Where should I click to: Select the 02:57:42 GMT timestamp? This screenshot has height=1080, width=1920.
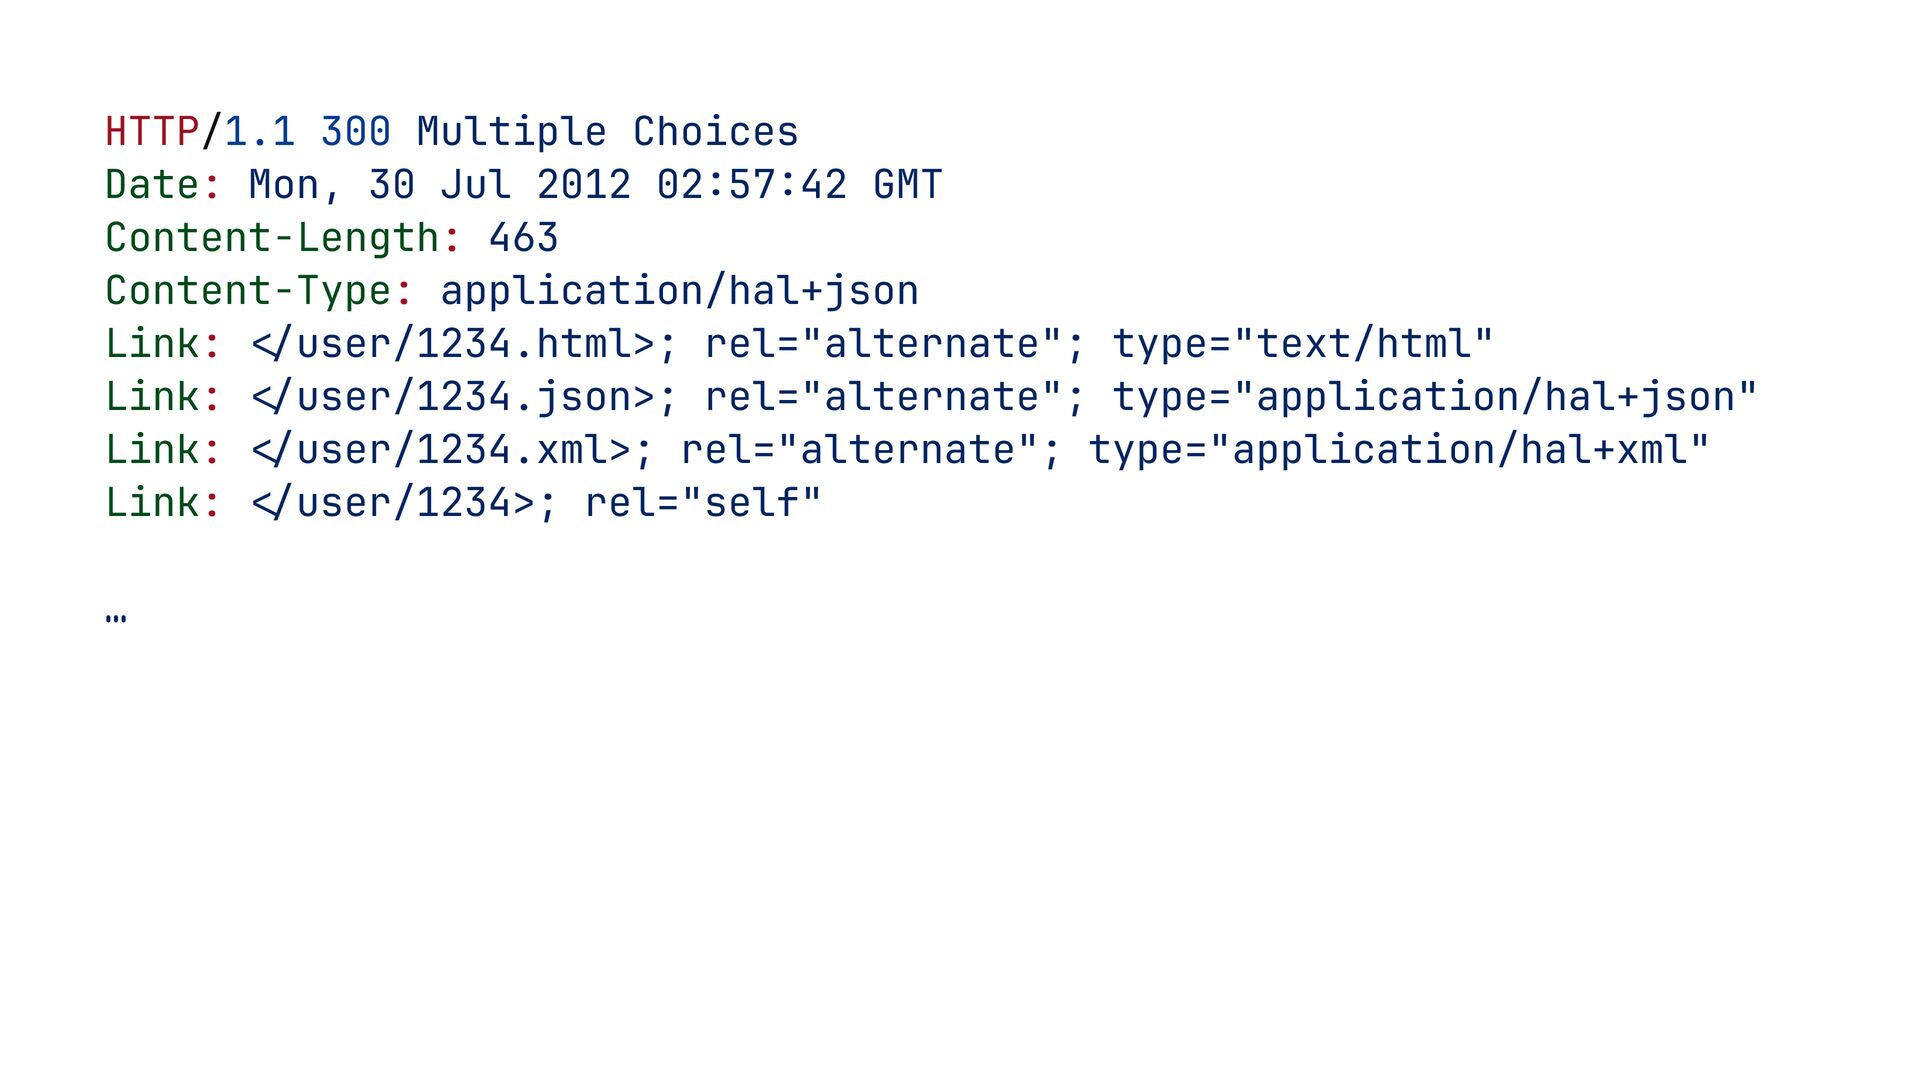pos(799,185)
